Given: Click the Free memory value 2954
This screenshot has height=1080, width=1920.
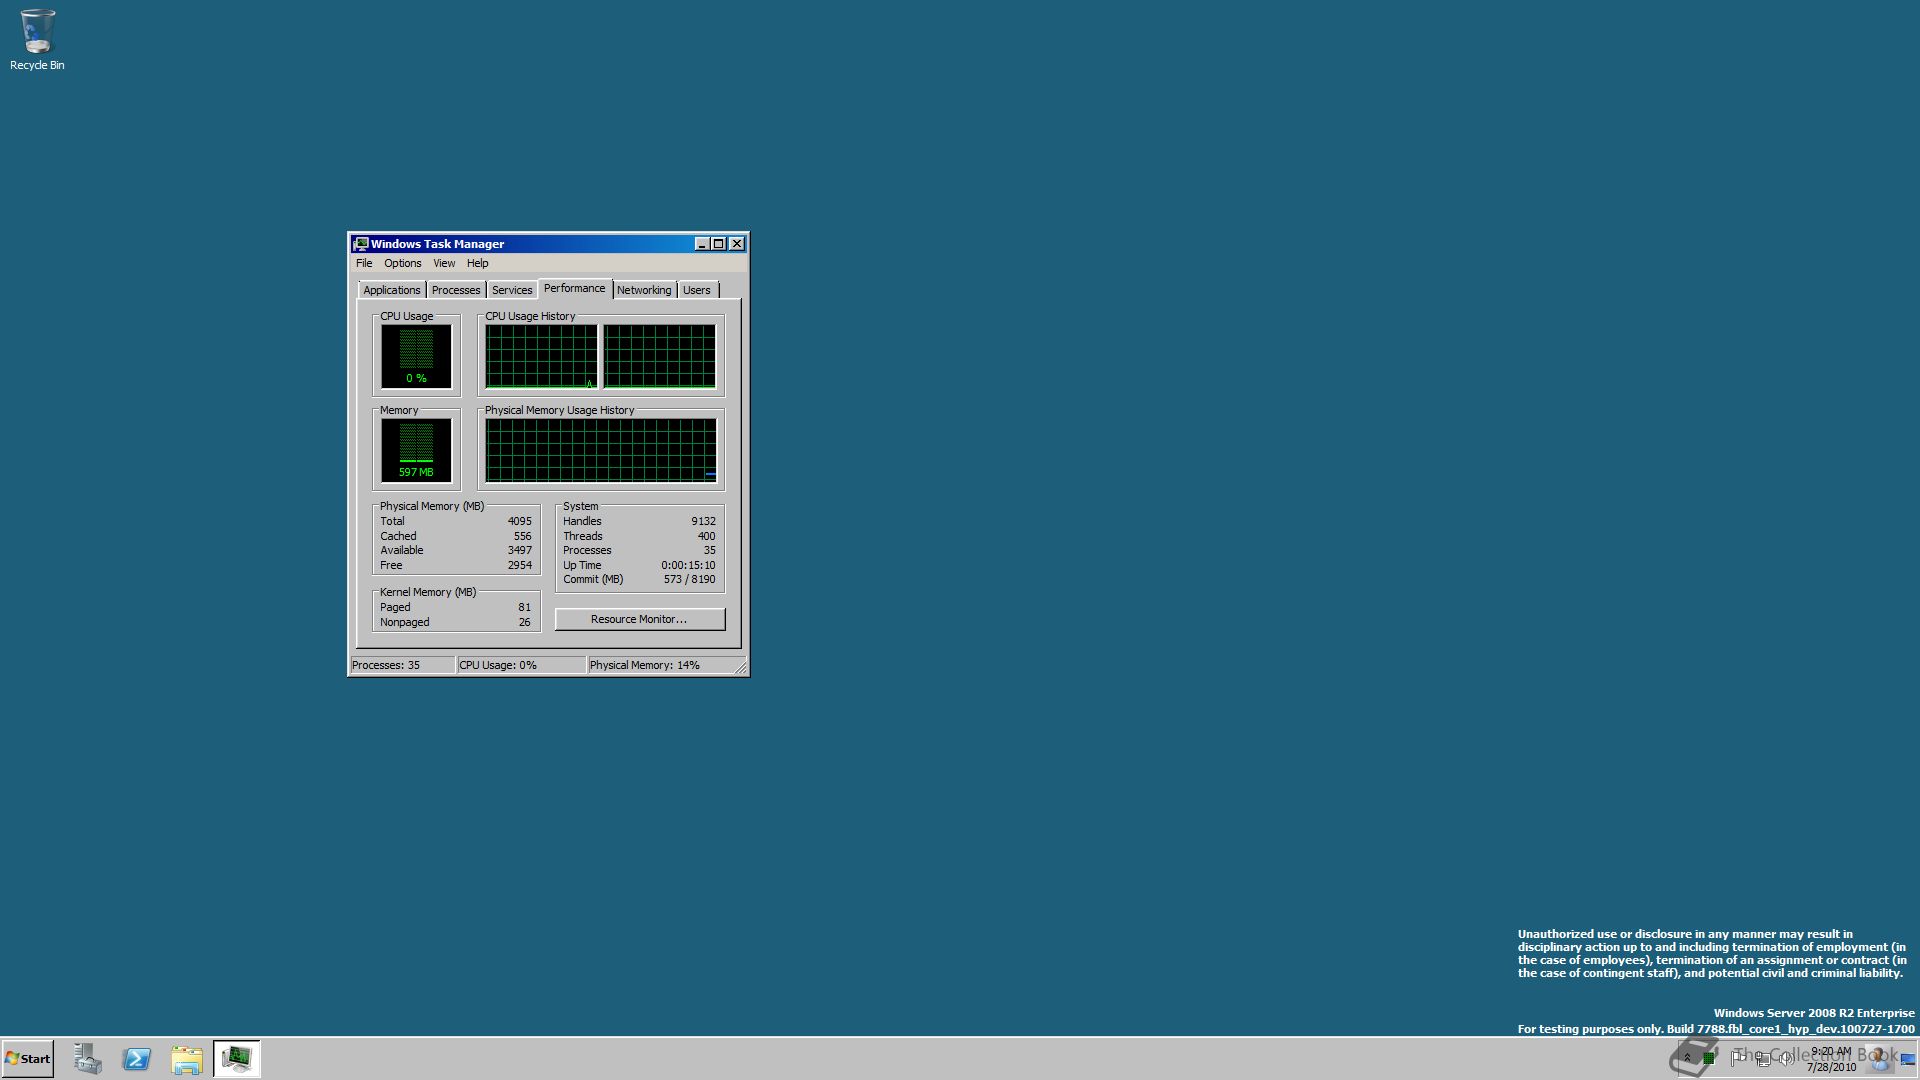Looking at the screenshot, I should point(520,565).
